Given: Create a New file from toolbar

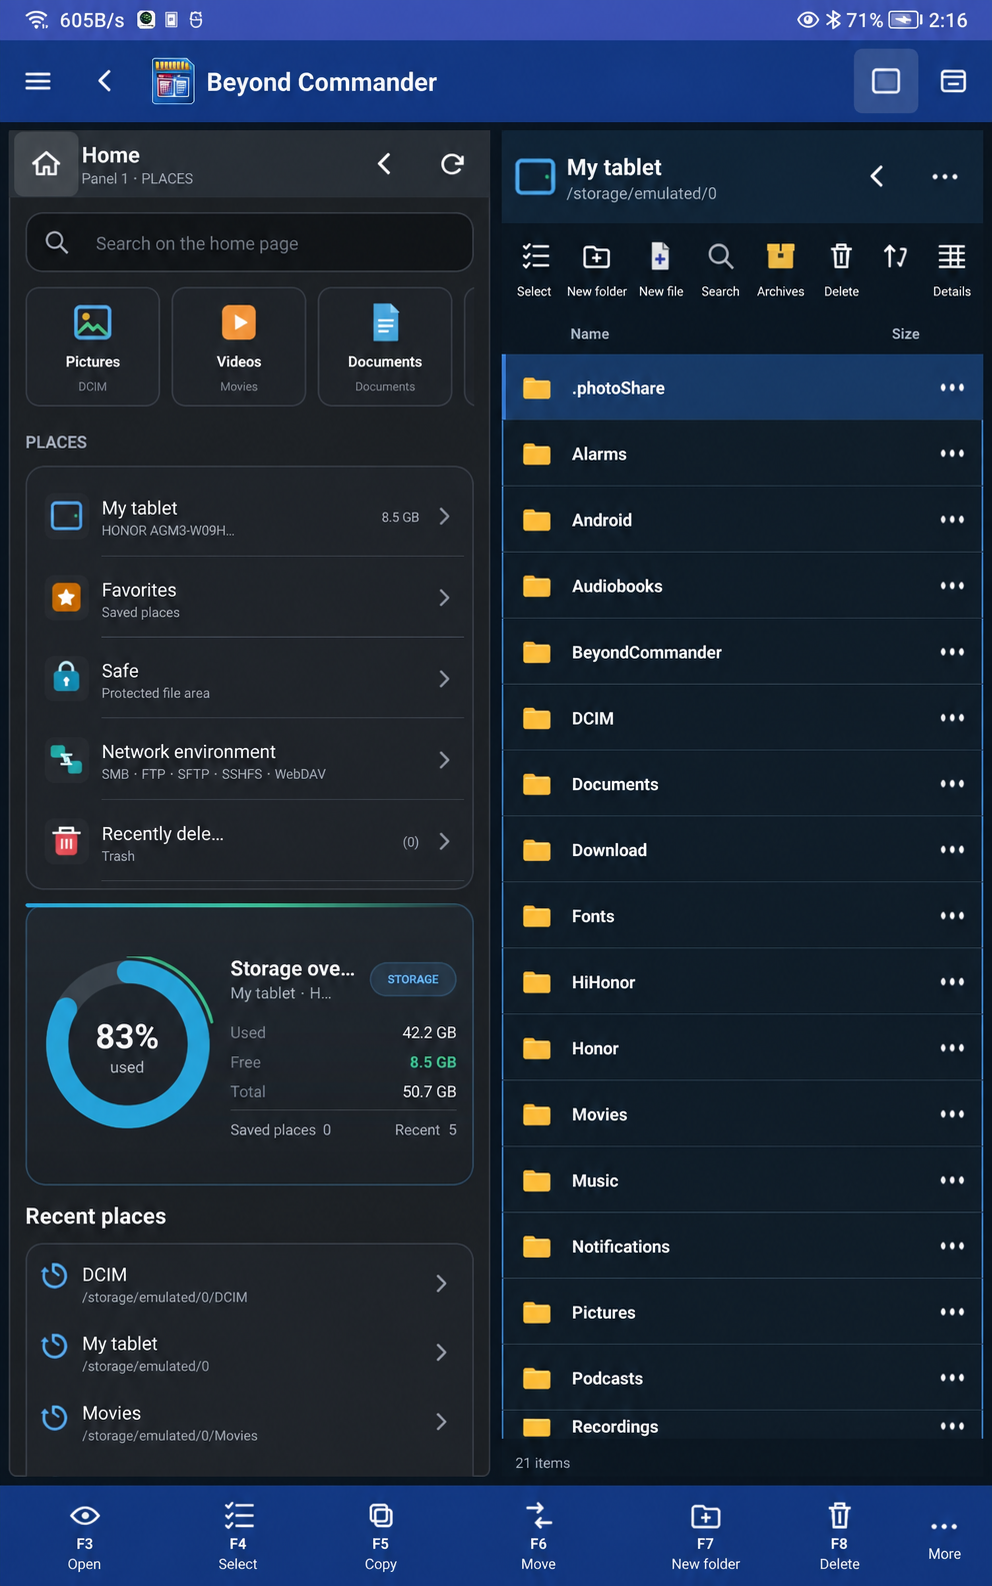Looking at the screenshot, I should [661, 270].
